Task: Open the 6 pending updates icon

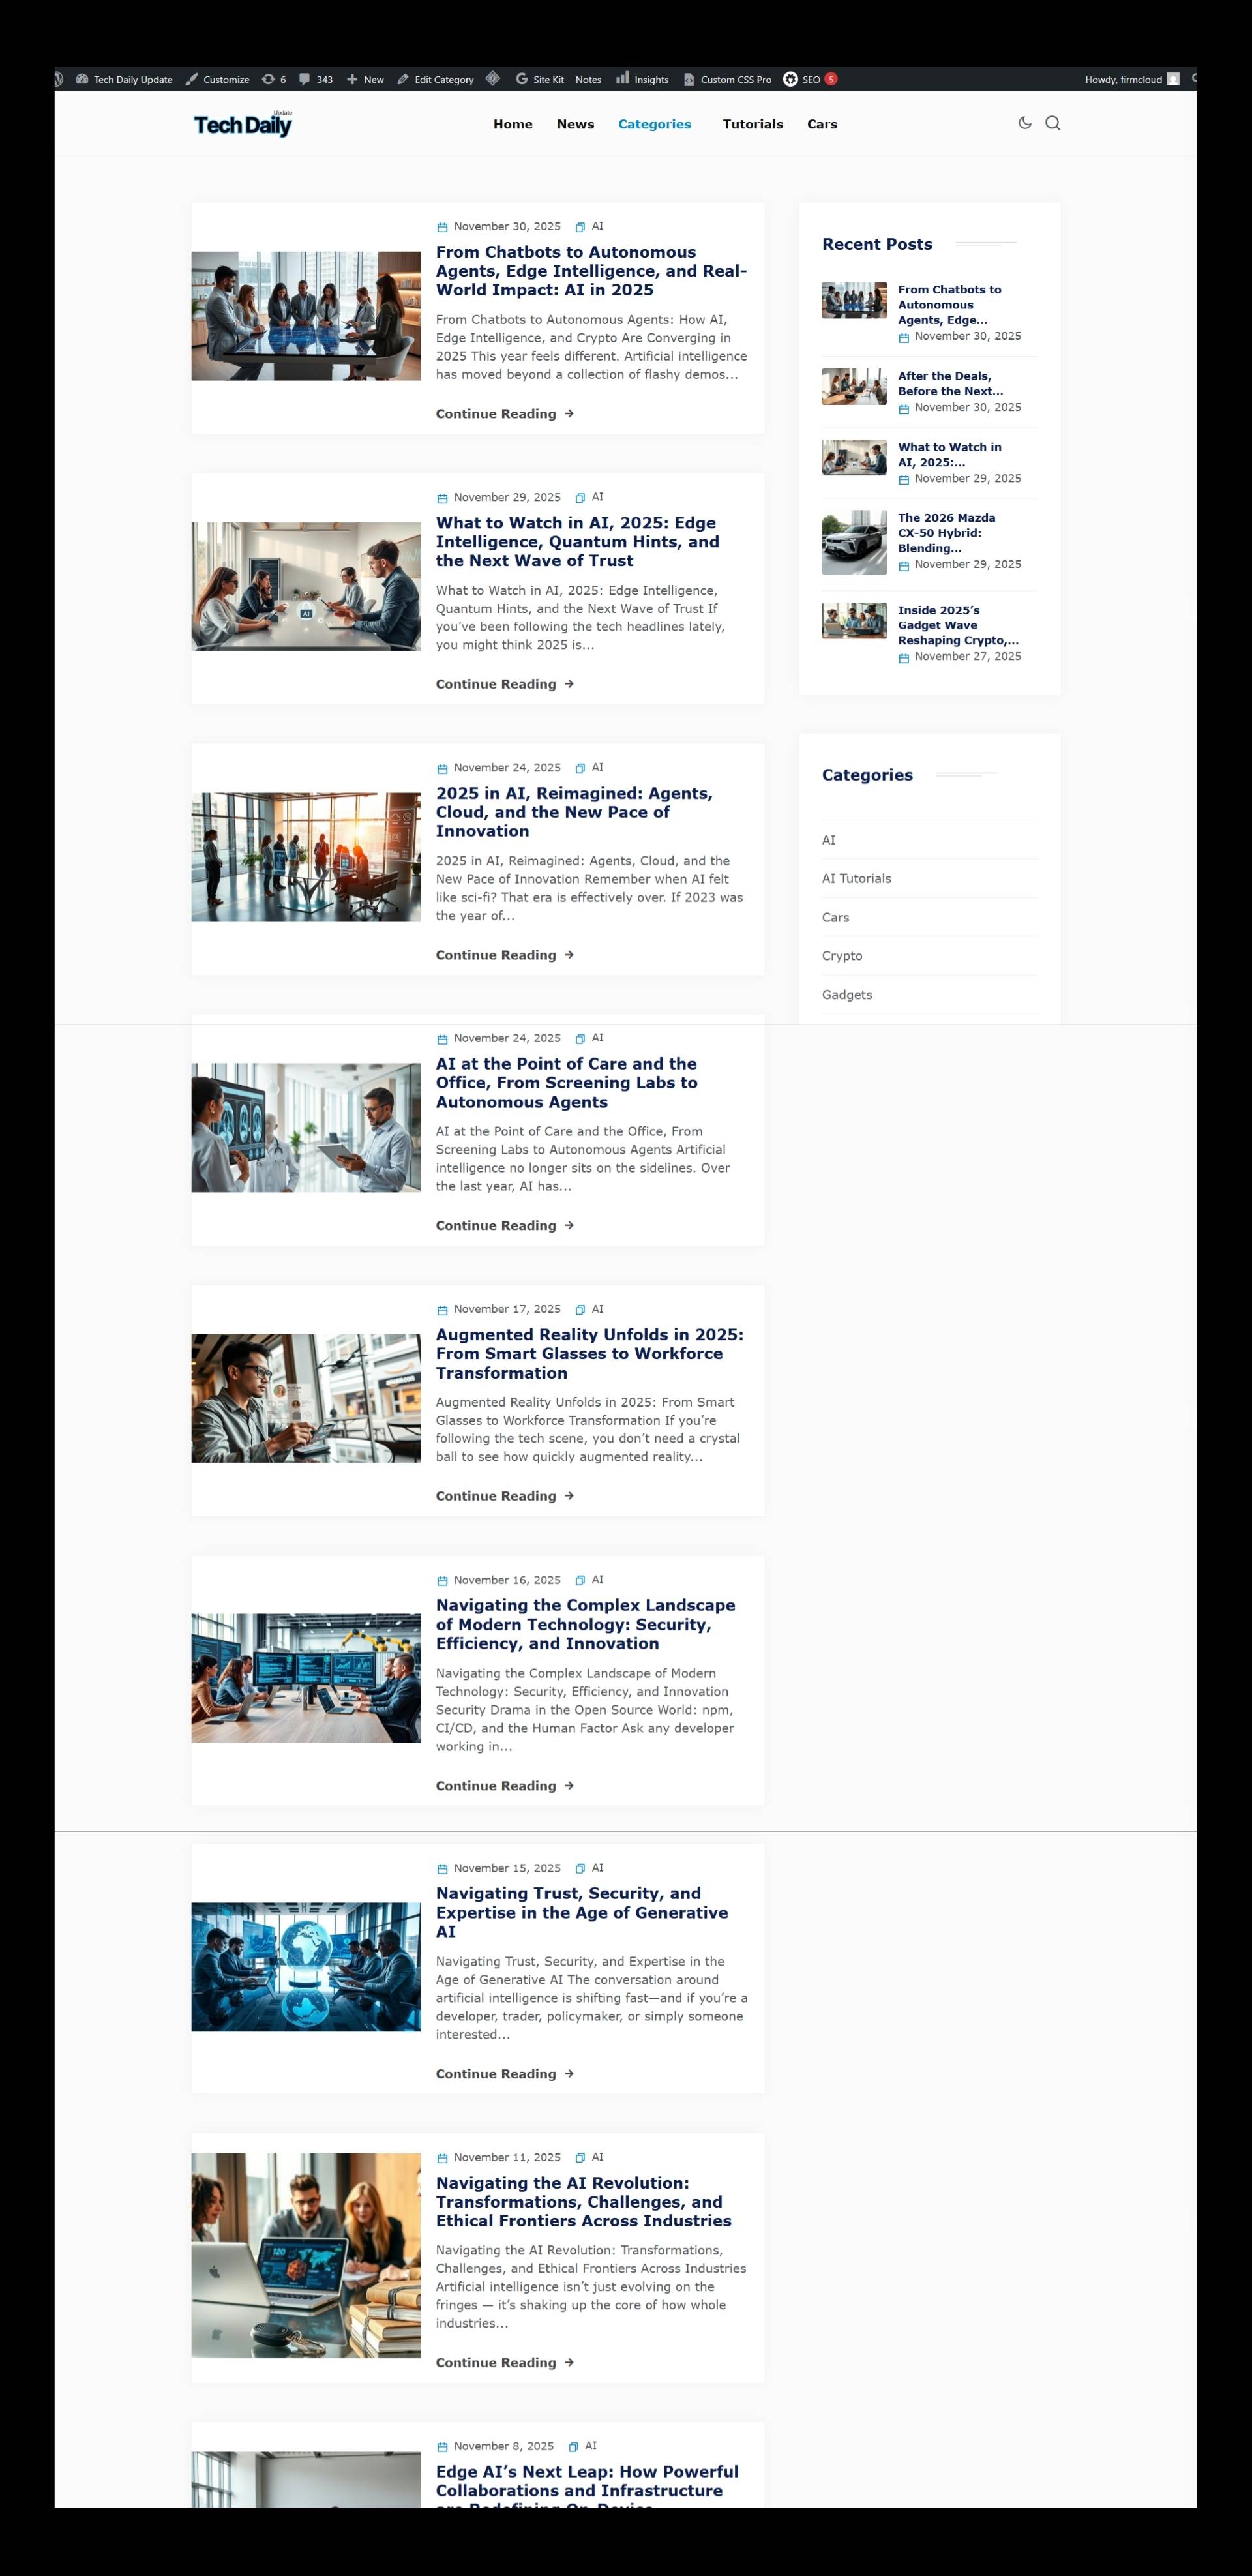Action: (x=274, y=79)
